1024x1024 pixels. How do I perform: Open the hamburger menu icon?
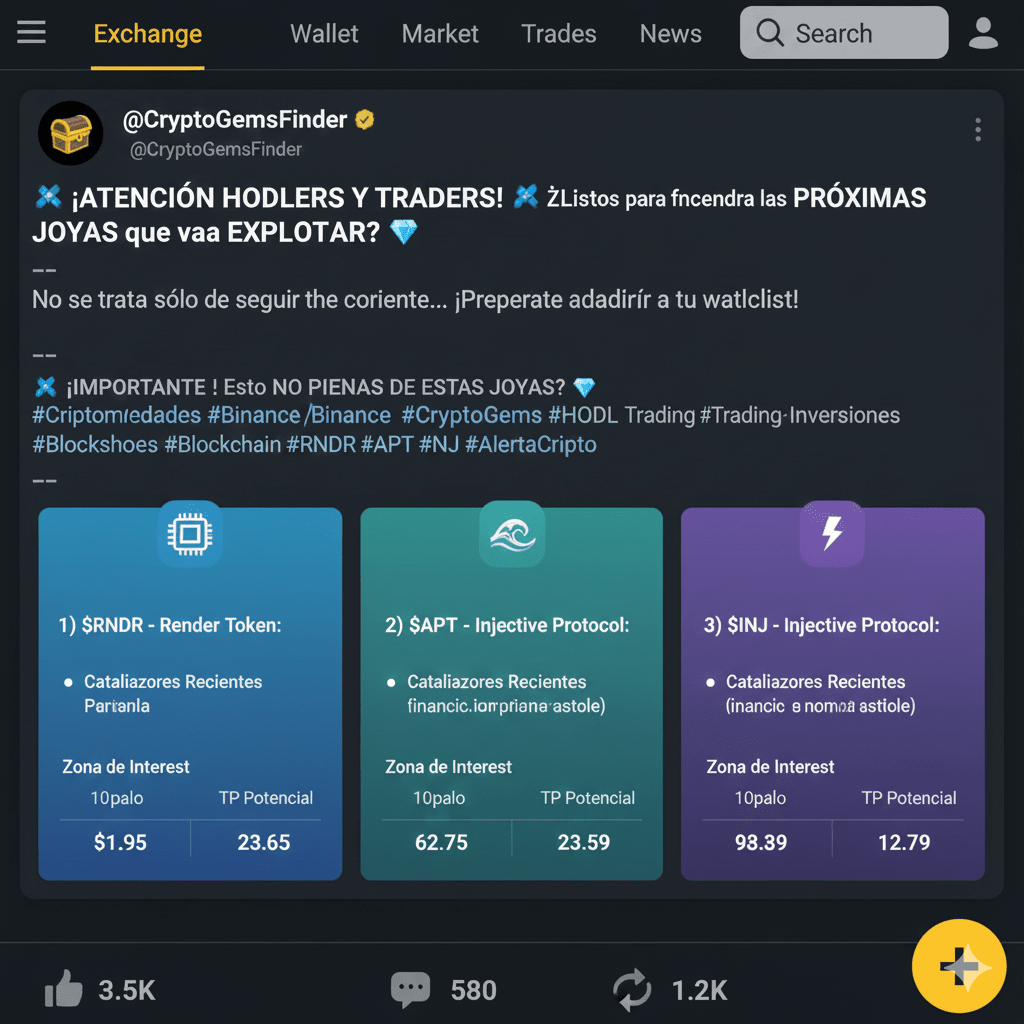(31, 32)
